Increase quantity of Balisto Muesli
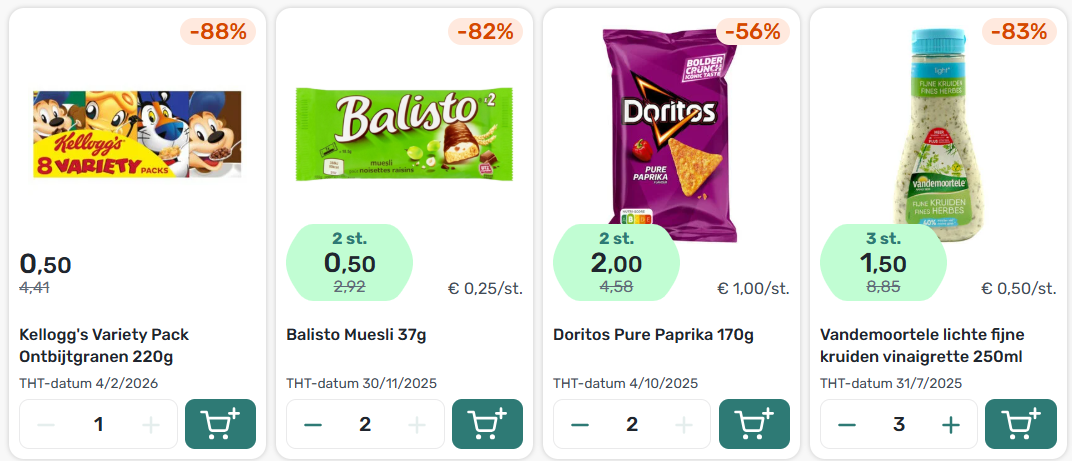This screenshot has height=461, width=1072. click(416, 425)
